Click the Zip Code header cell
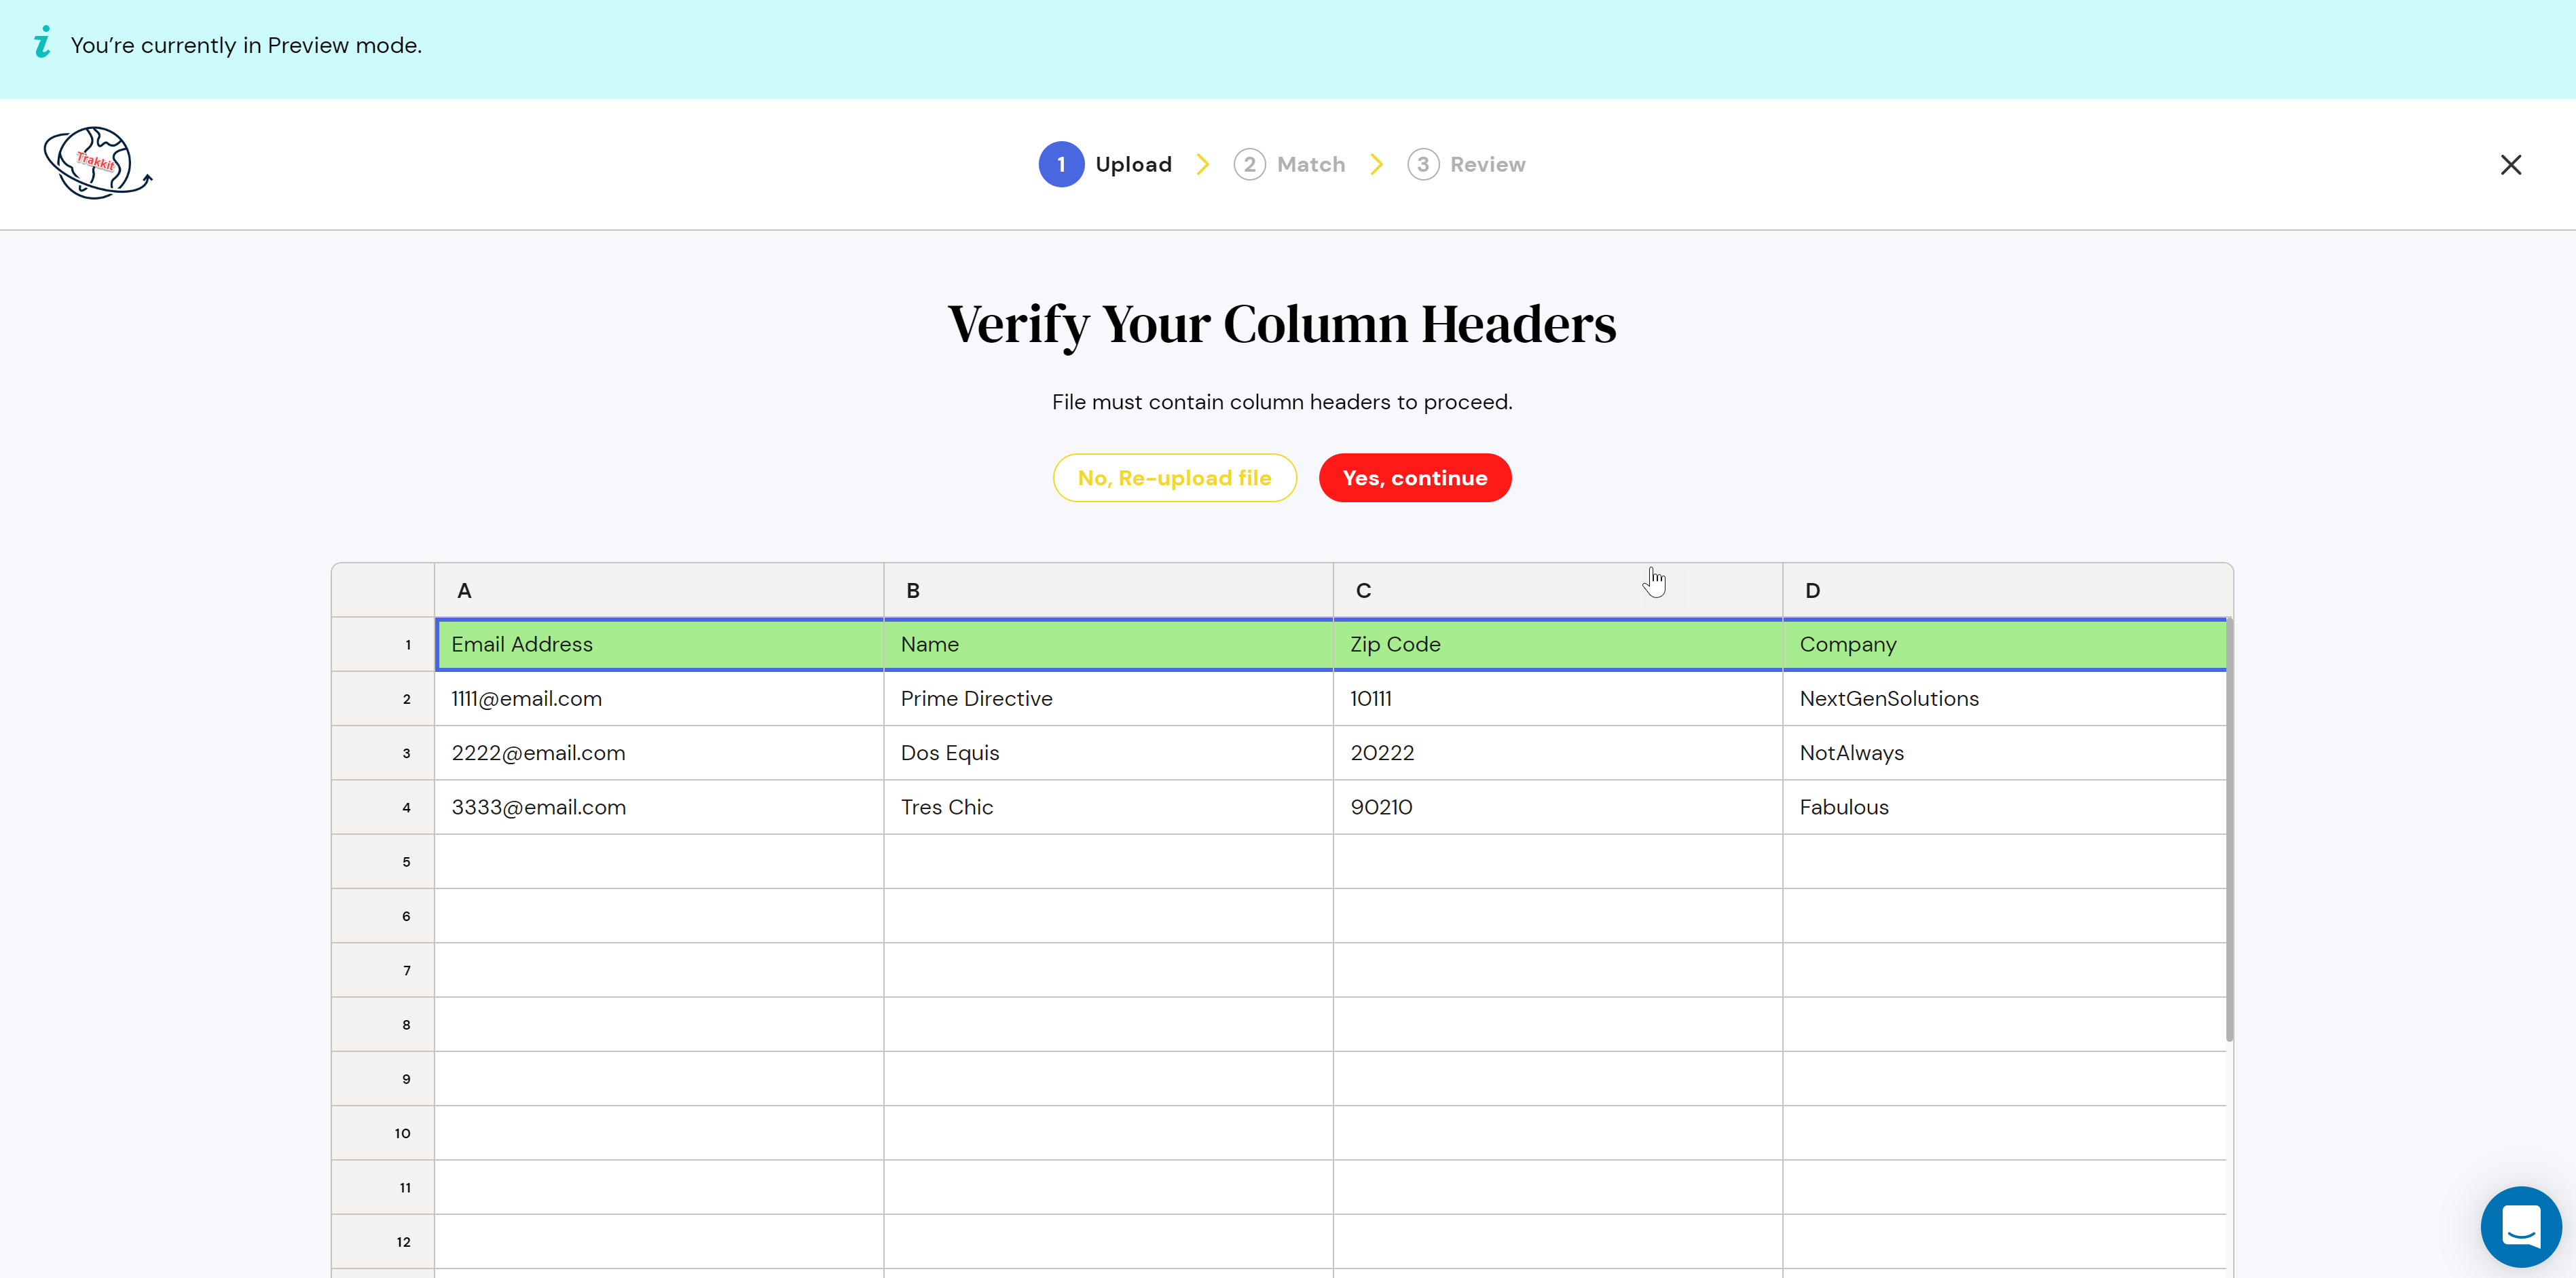The height and width of the screenshot is (1278, 2576). click(x=1557, y=645)
